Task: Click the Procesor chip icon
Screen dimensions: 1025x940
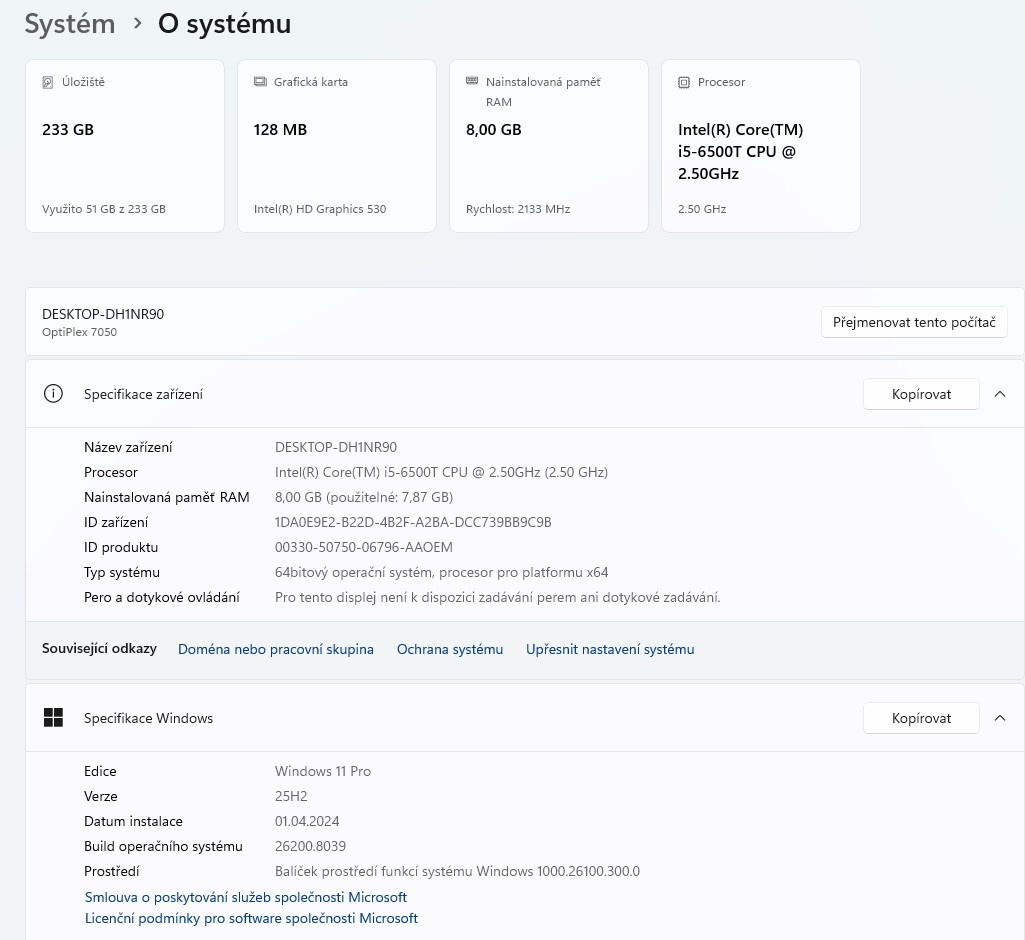Action: pos(684,82)
